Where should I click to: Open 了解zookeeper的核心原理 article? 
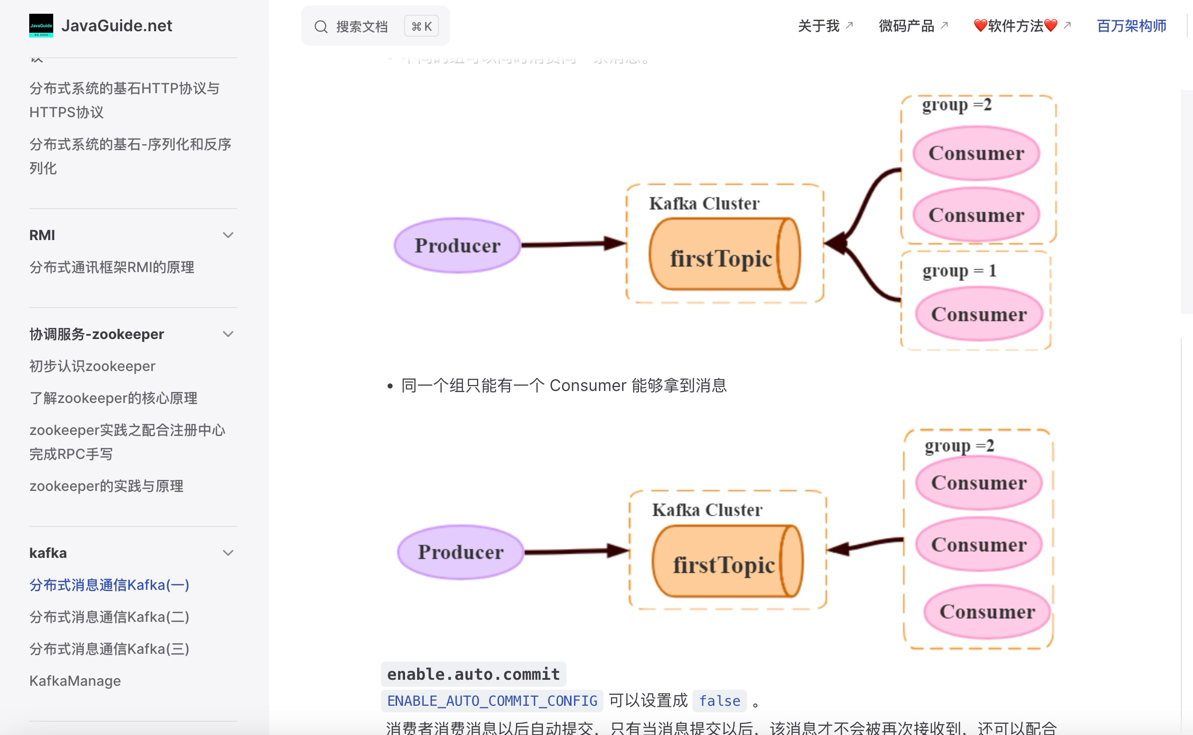[113, 398]
